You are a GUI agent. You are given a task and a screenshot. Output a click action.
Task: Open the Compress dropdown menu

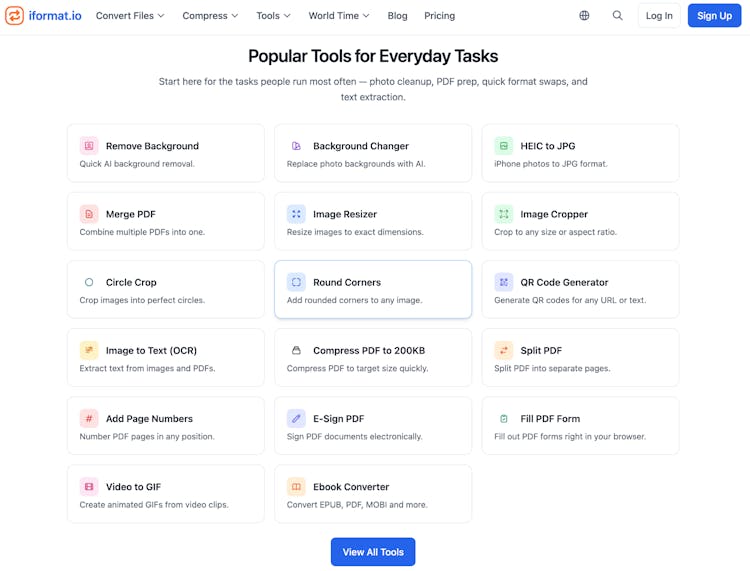(x=210, y=16)
